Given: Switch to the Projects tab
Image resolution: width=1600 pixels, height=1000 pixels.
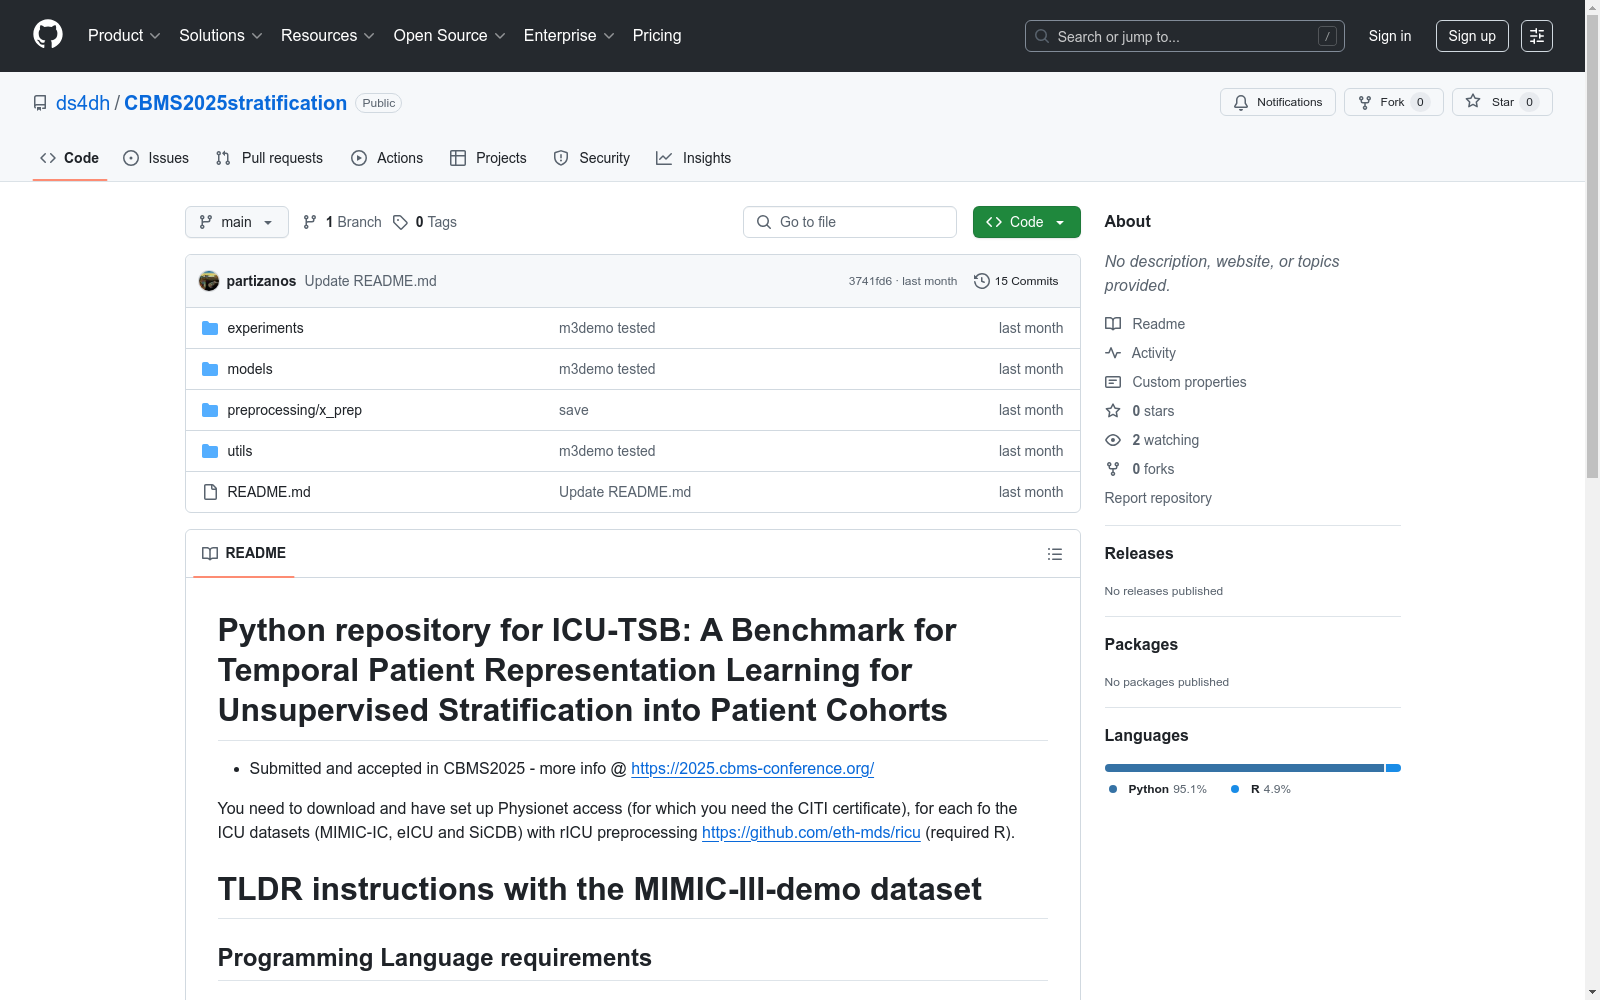Looking at the screenshot, I should pos(488,158).
